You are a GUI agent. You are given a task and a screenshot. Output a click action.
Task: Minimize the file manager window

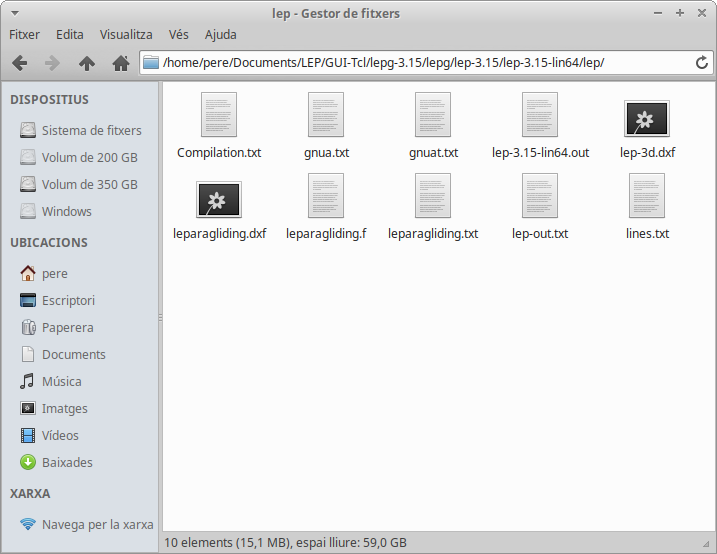point(658,13)
